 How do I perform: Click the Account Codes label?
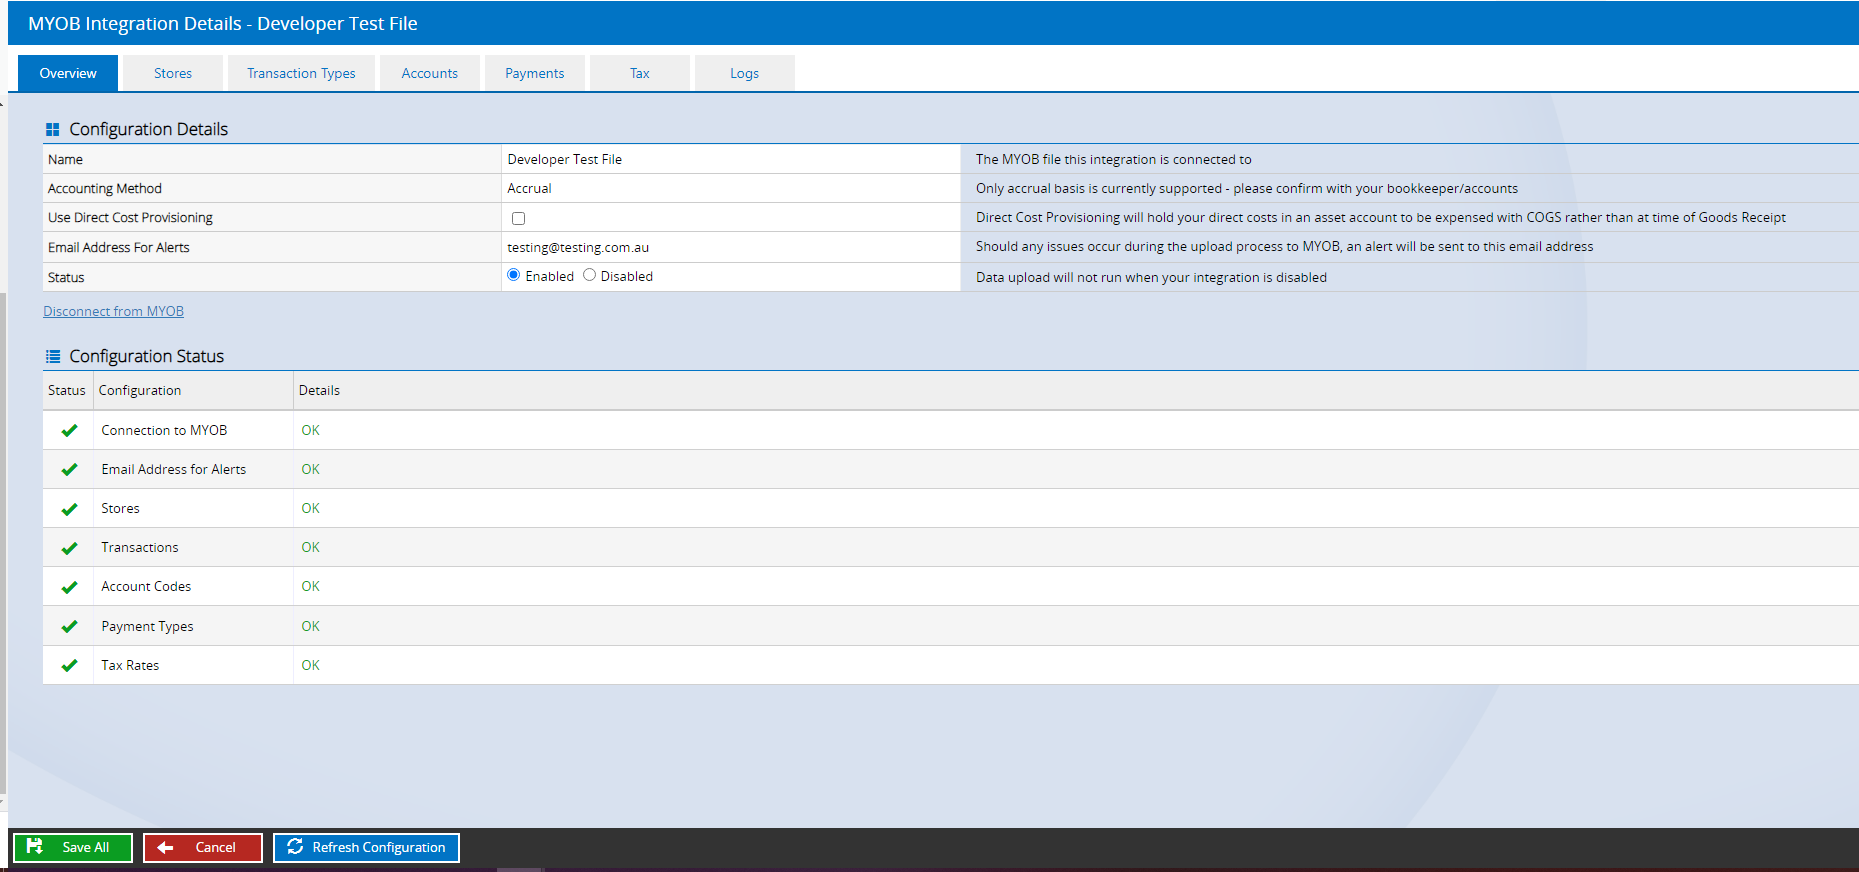pos(146,586)
